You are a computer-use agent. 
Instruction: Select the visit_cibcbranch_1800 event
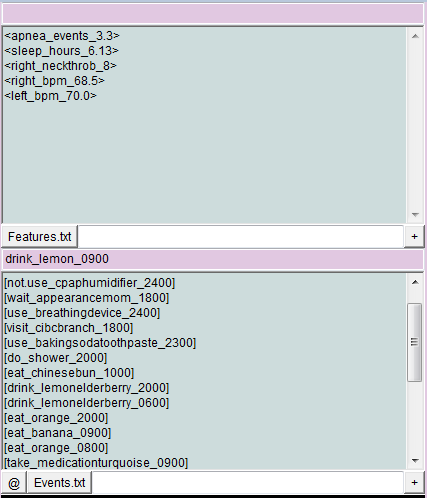(x=69, y=328)
